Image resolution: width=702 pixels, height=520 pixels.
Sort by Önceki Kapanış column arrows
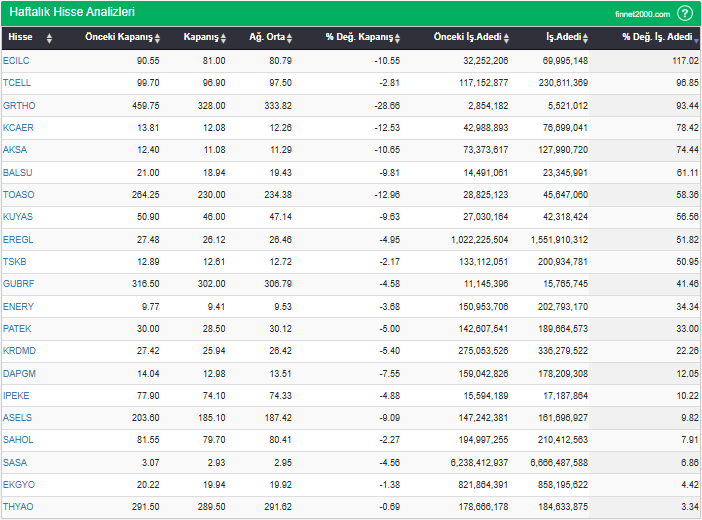pyautogui.click(x=158, y=38)
